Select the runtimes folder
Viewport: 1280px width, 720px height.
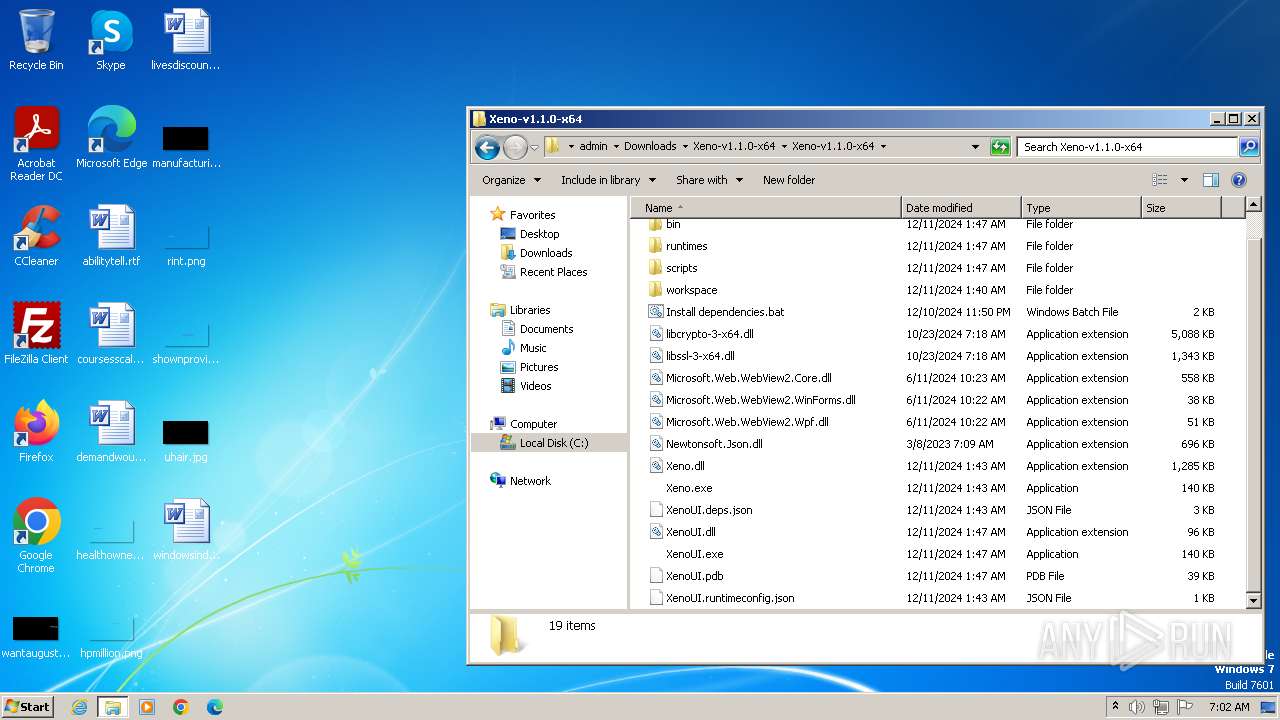pyautogui.click(x=686, y=246)
